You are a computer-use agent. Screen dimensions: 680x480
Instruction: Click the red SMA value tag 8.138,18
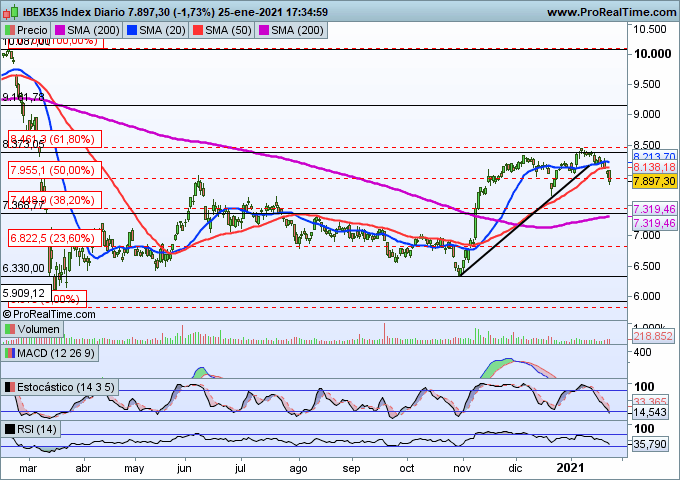[x=654, y=167]
